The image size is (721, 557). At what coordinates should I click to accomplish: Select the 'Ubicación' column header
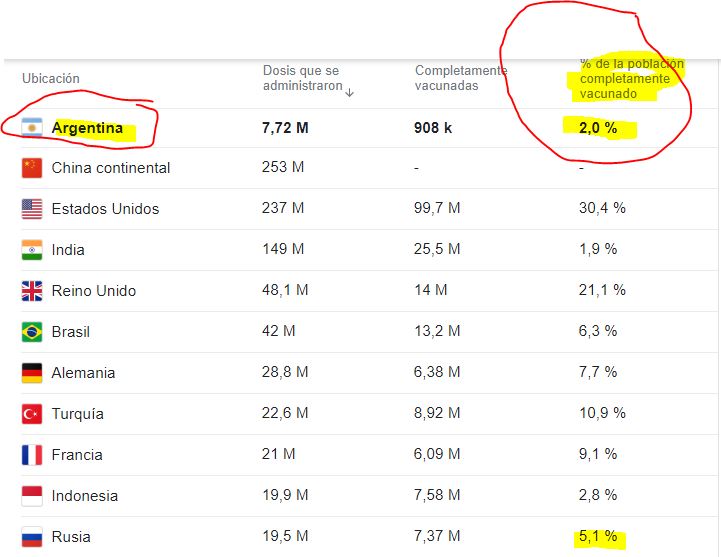[50, 78]
